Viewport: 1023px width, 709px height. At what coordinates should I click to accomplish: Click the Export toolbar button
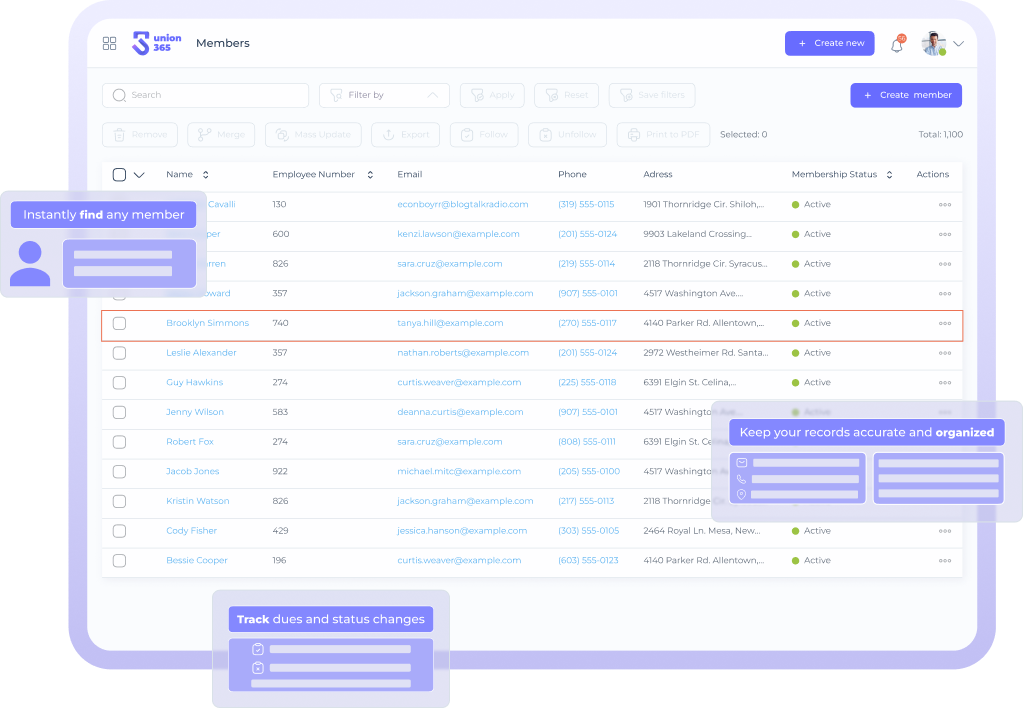[405, 135]
